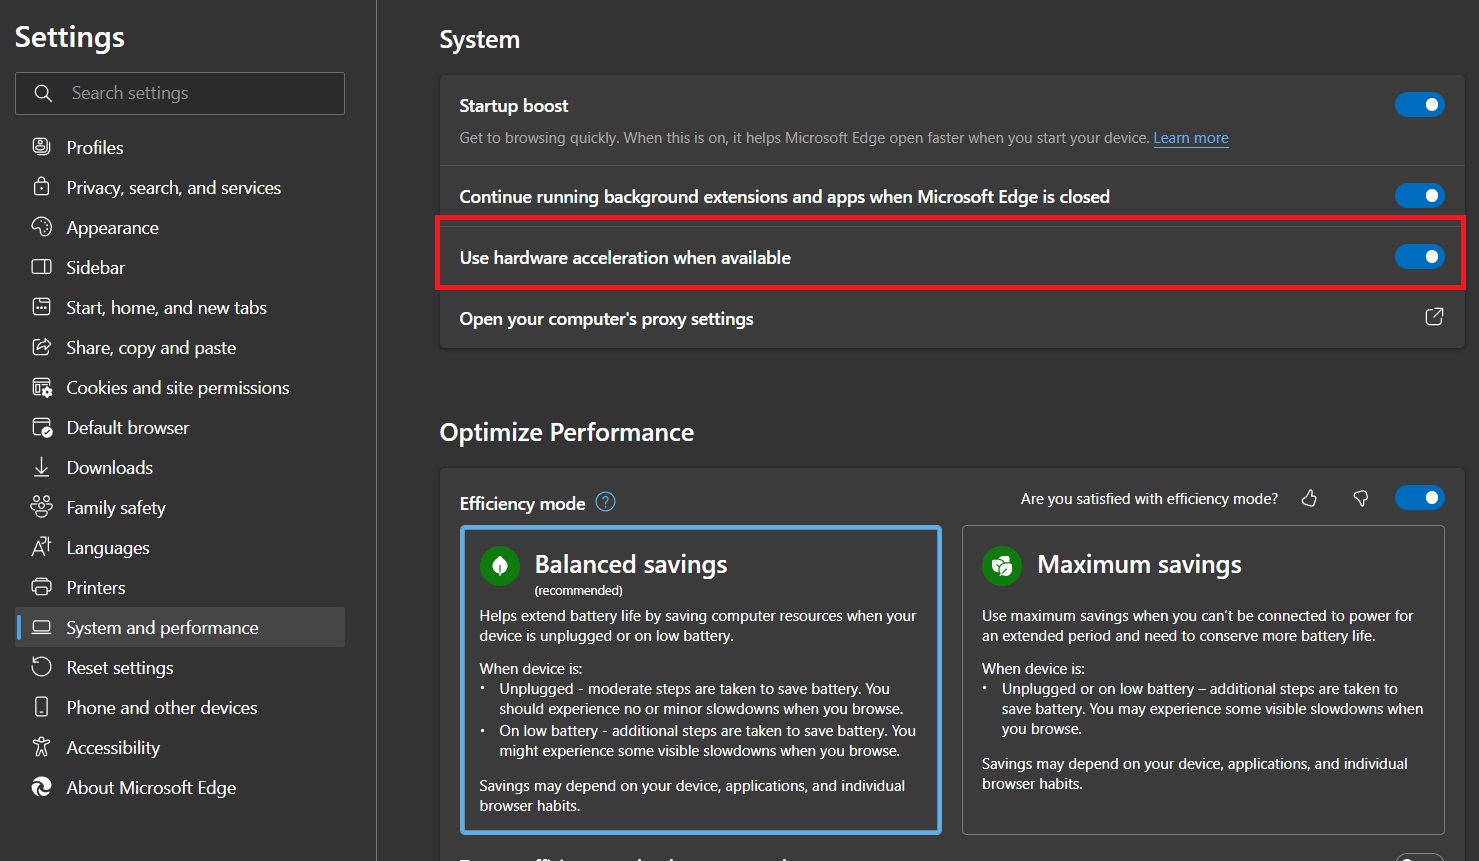Click the Start, home, new tabs icon
Viewport: 1479px width, 861px height.
[41, 307]
